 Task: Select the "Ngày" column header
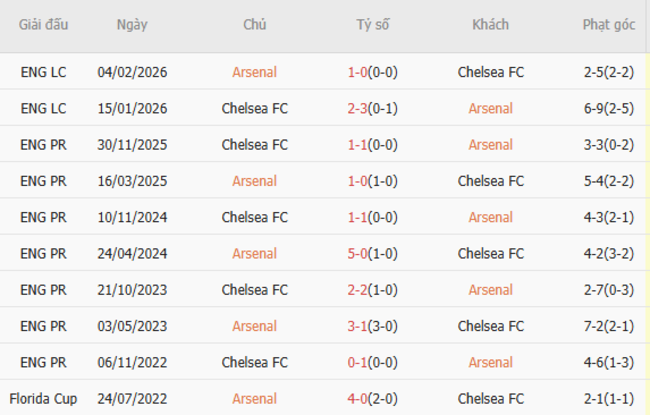(132, 25)
